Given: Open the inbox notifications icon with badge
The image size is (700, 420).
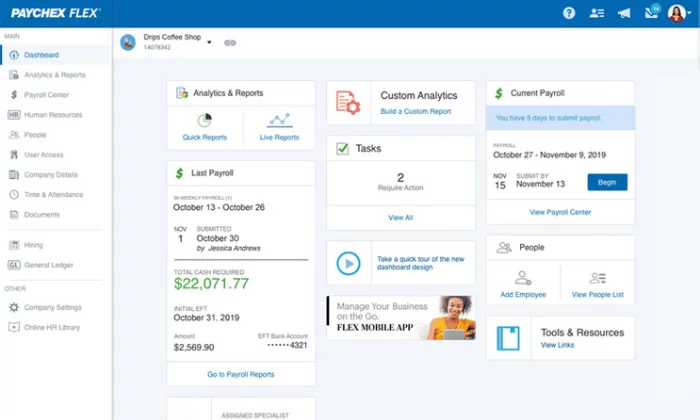Looking at the screenshot, I should 652,12.
